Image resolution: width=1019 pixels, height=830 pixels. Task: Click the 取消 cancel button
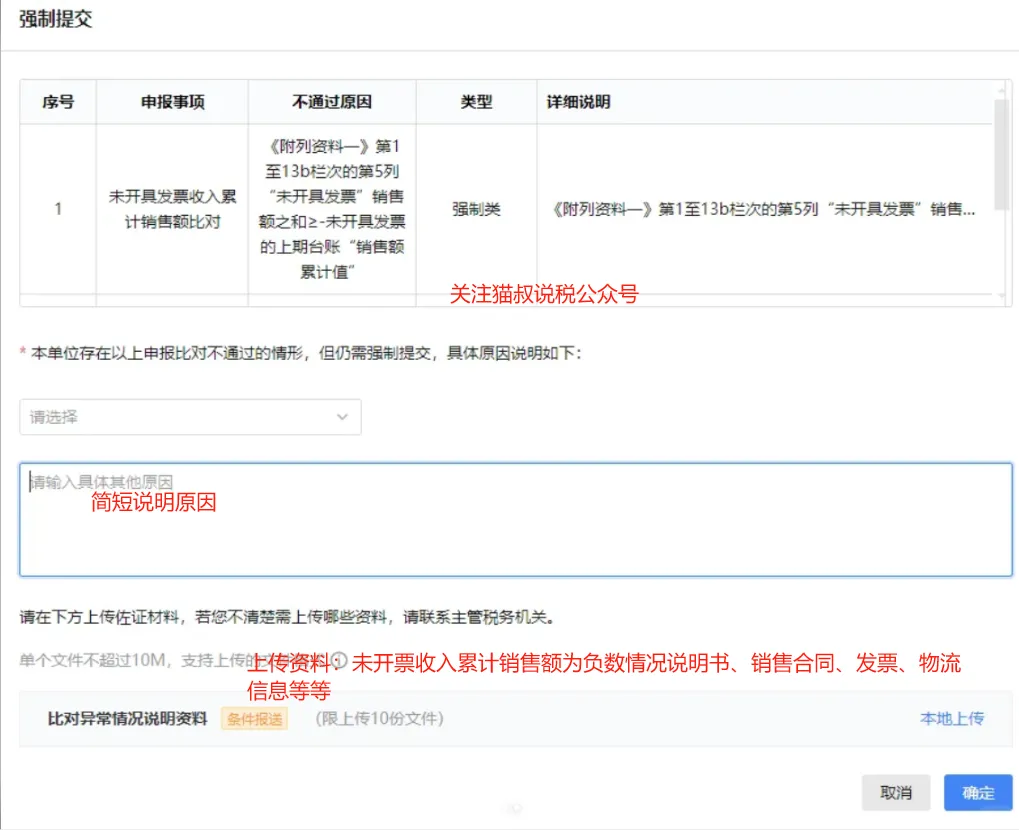pyautogui.click(x=896, y=792)
